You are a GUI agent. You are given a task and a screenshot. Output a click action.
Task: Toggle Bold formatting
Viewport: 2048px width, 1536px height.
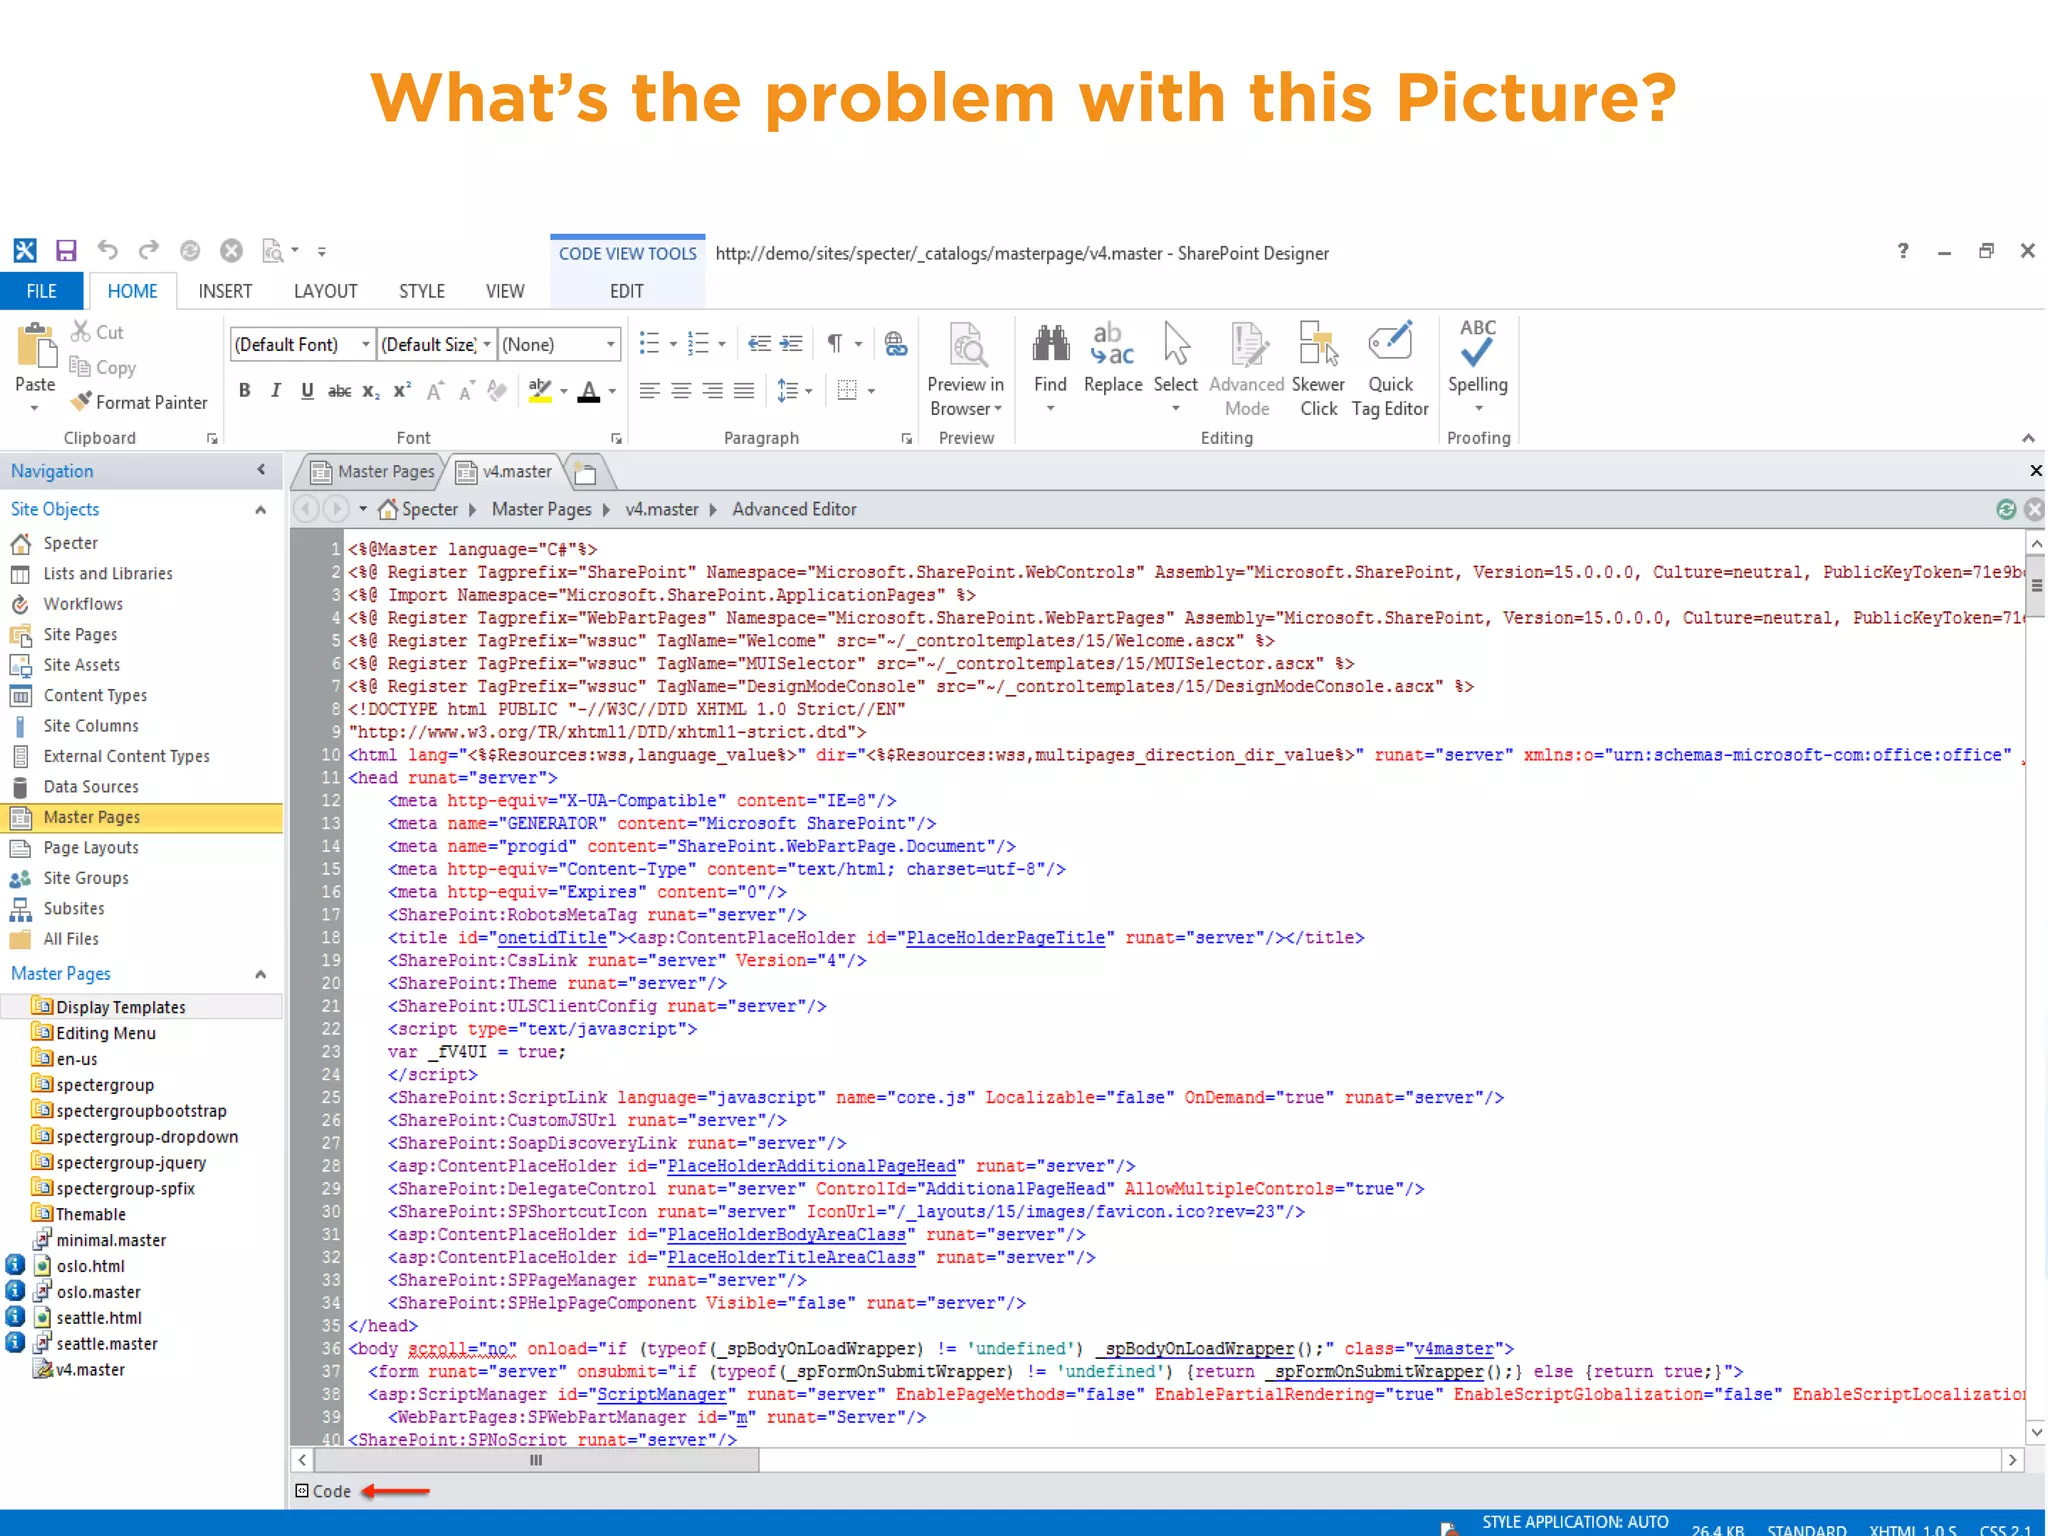(x=245, y=391)
